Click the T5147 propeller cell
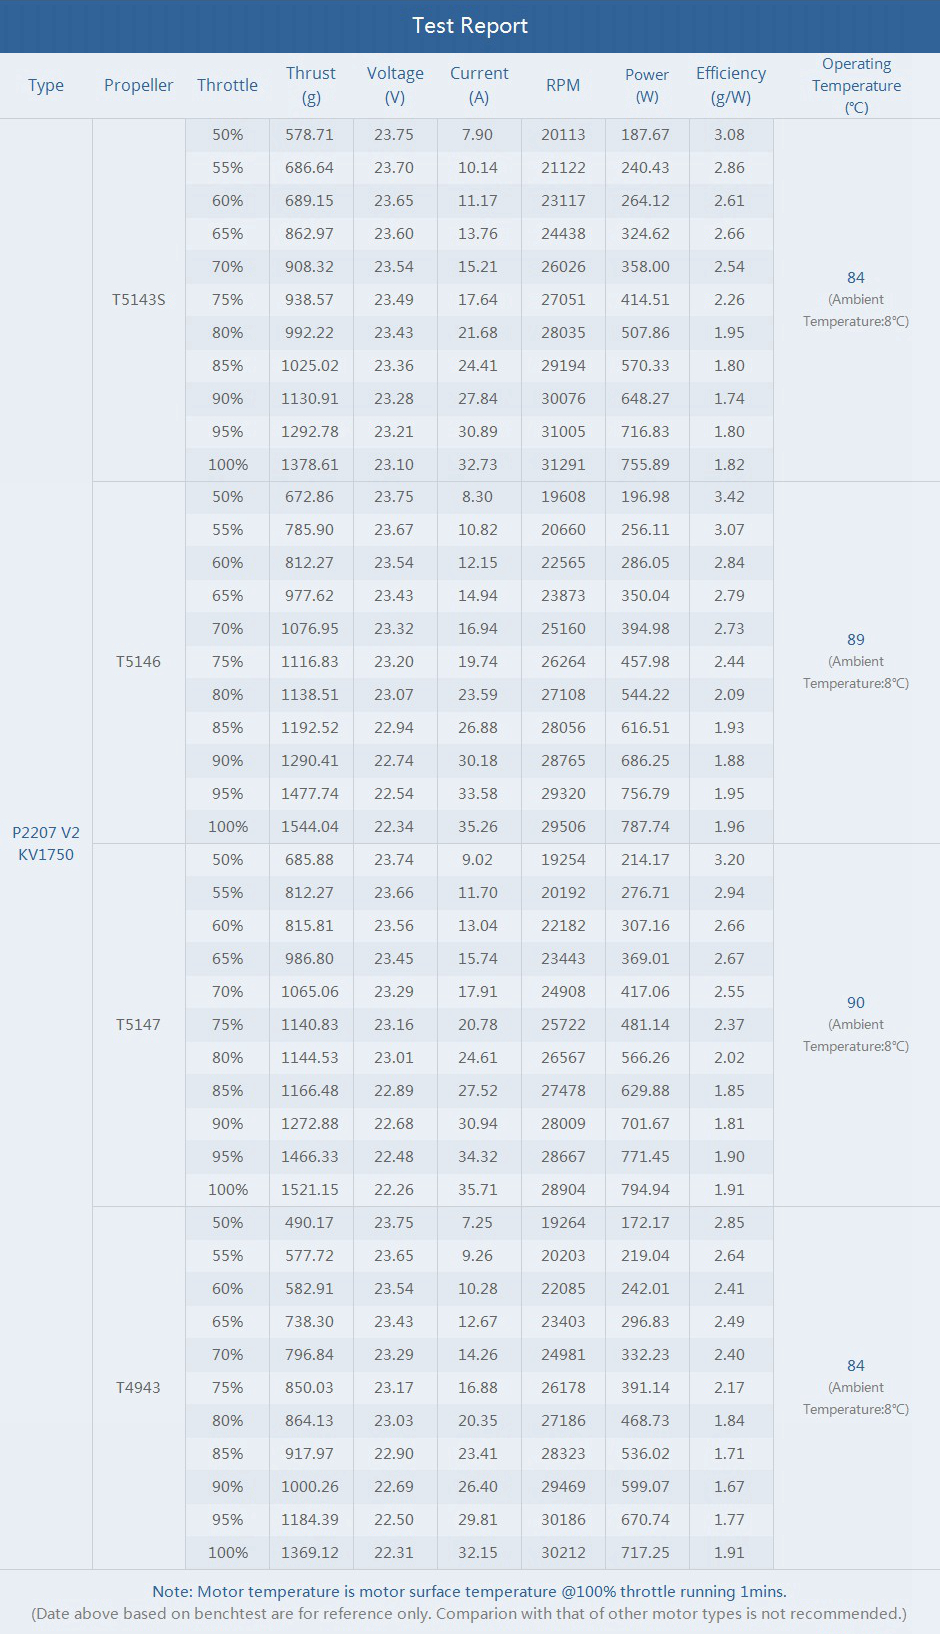This screenshot has width=940, height=1634. [138, 1025]
